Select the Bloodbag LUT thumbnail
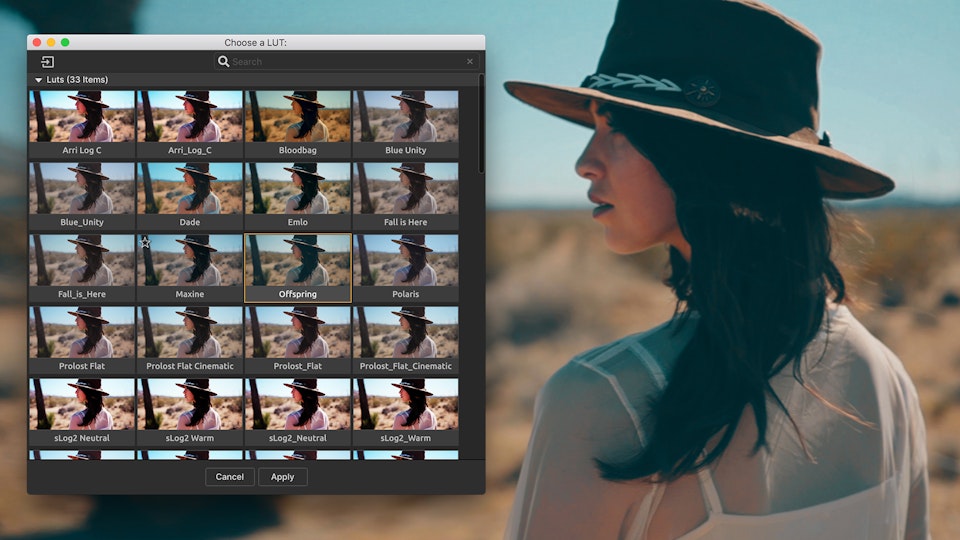 coord(298,116)
